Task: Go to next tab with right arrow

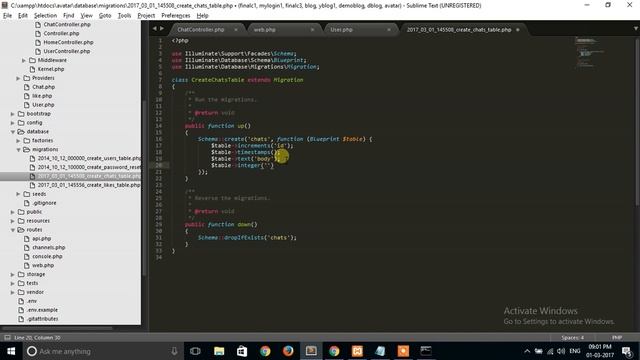Action: tap(162, 29)
